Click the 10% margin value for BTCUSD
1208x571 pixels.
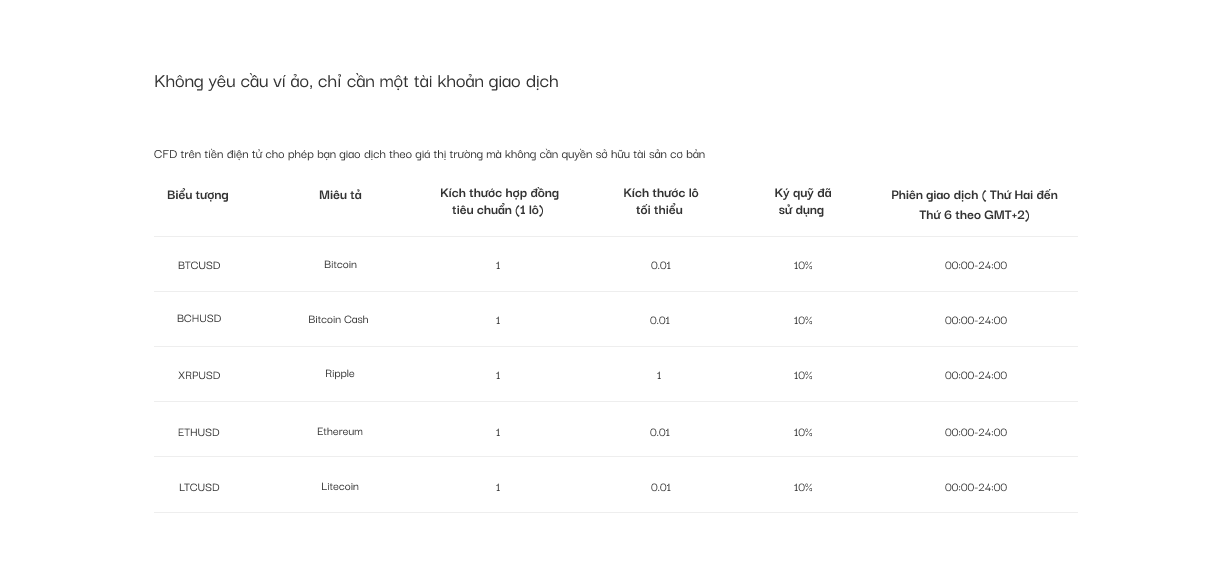[x=803, y=265]
